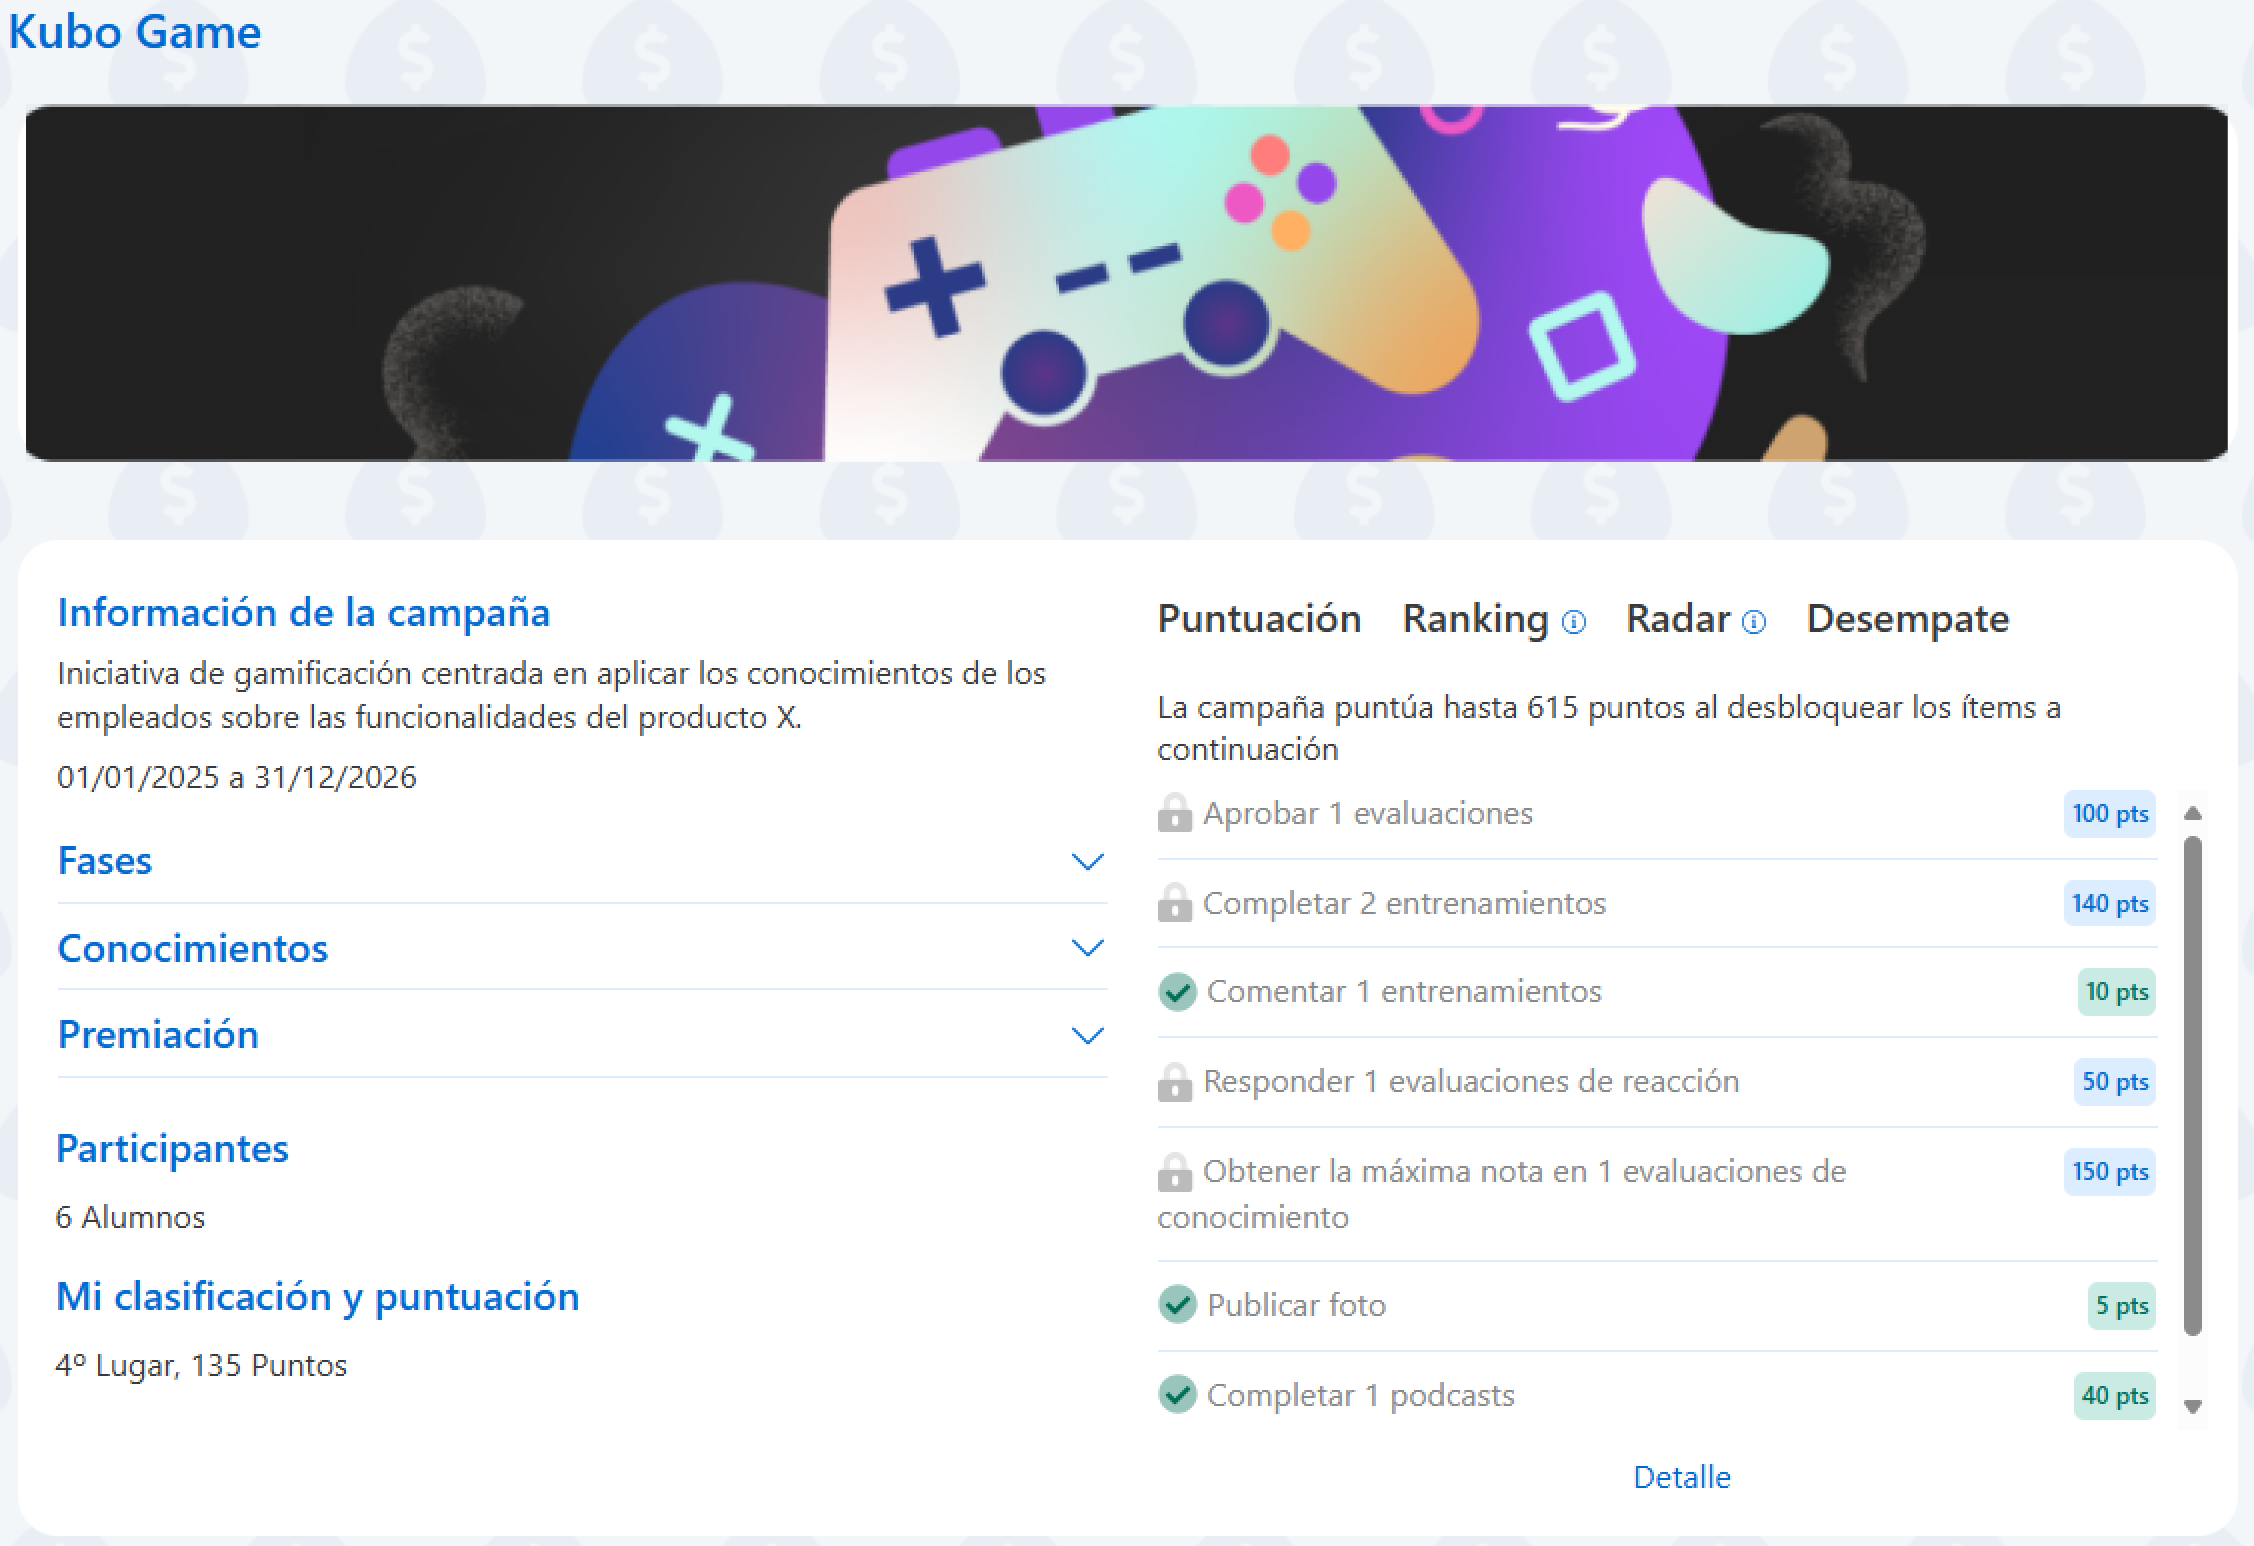Screen dimensions: 2254x1546
Task: Click the points list scrollbar thumb
Action: pos(2192,1085)
